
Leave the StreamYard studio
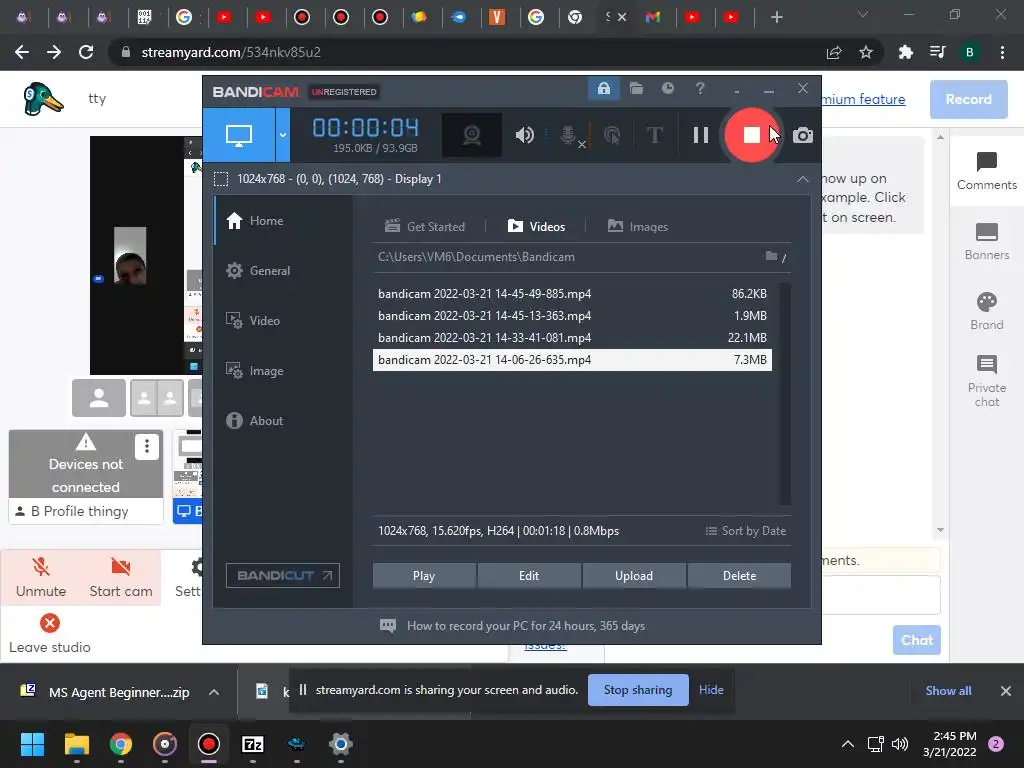pos(50,633)
